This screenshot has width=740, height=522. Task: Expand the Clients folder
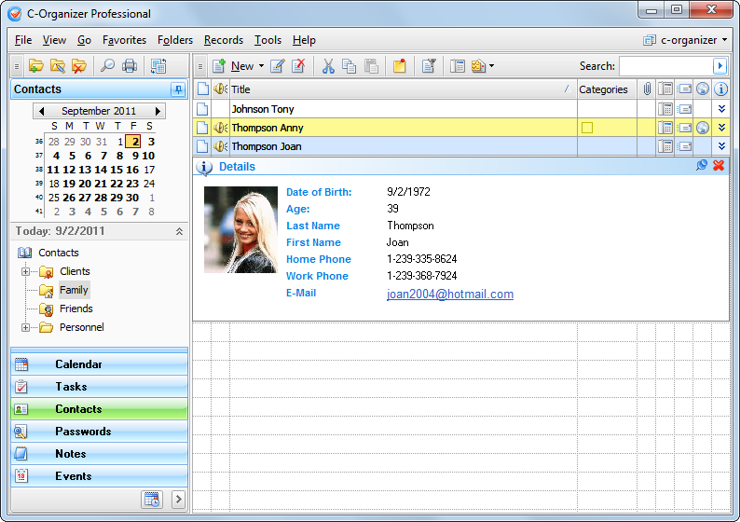click(25, 271)
